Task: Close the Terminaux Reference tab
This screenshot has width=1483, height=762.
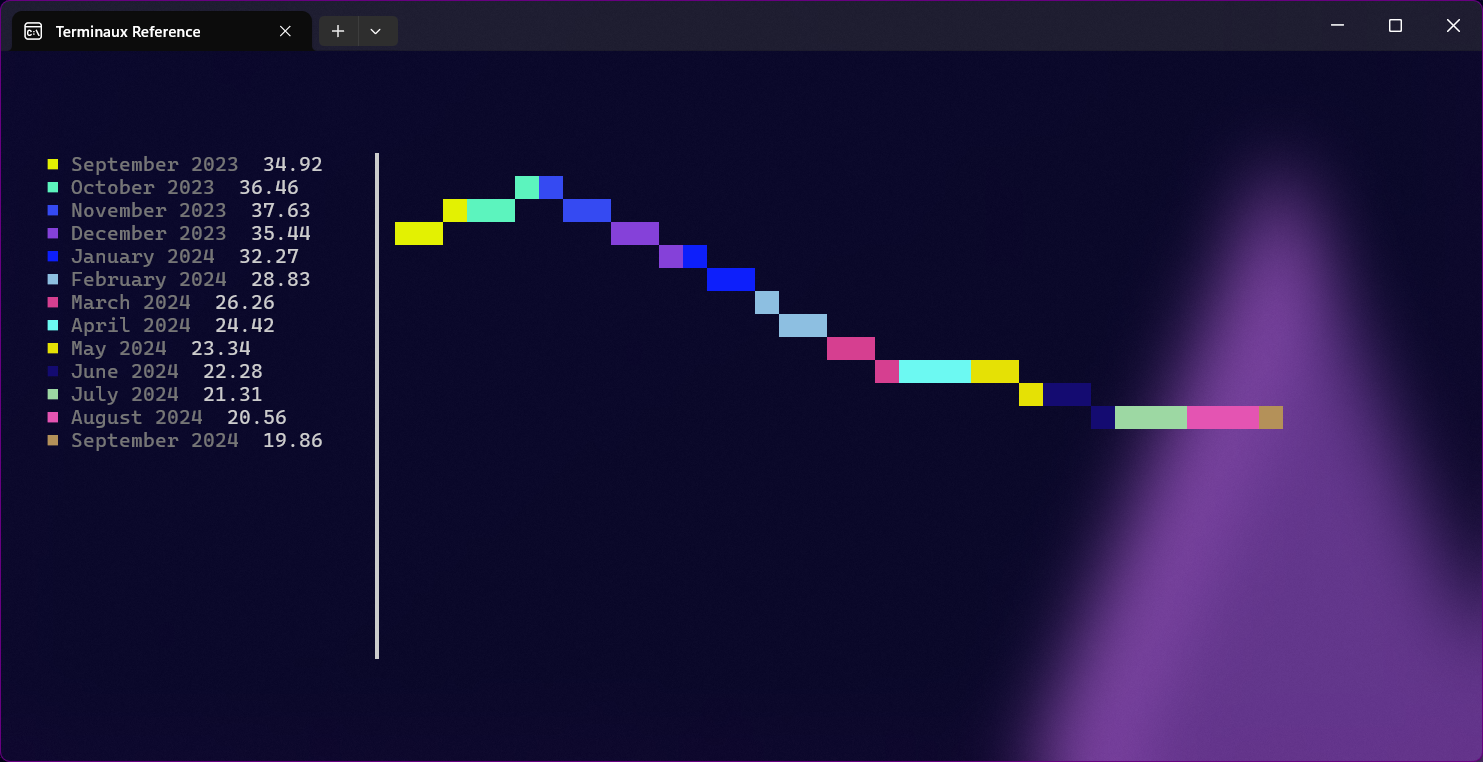Action: [285, 31]
